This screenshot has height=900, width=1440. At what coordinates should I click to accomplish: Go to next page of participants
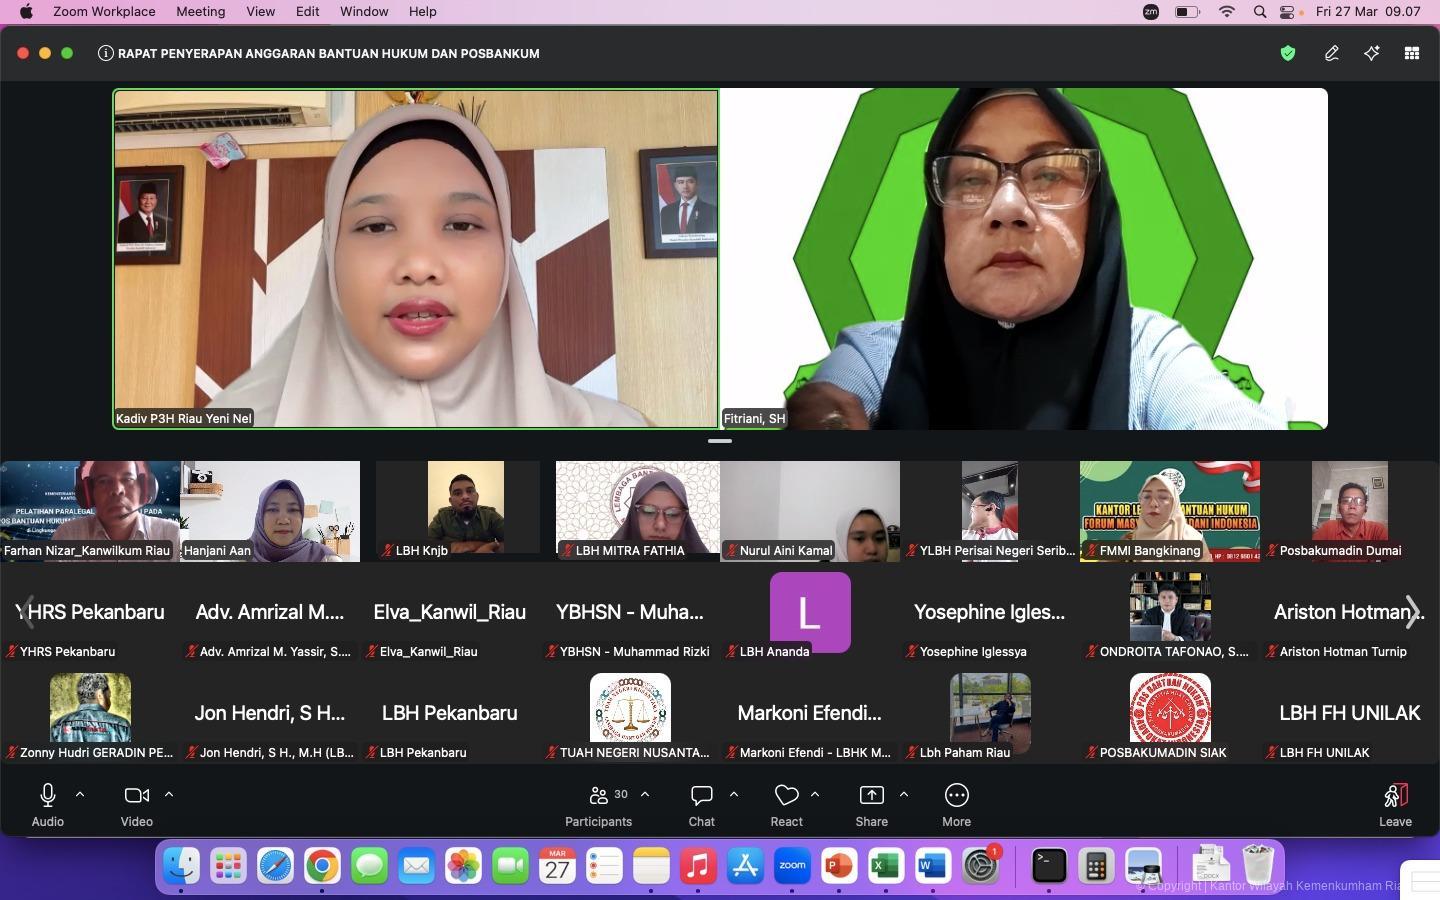[x=1412, y=612]
